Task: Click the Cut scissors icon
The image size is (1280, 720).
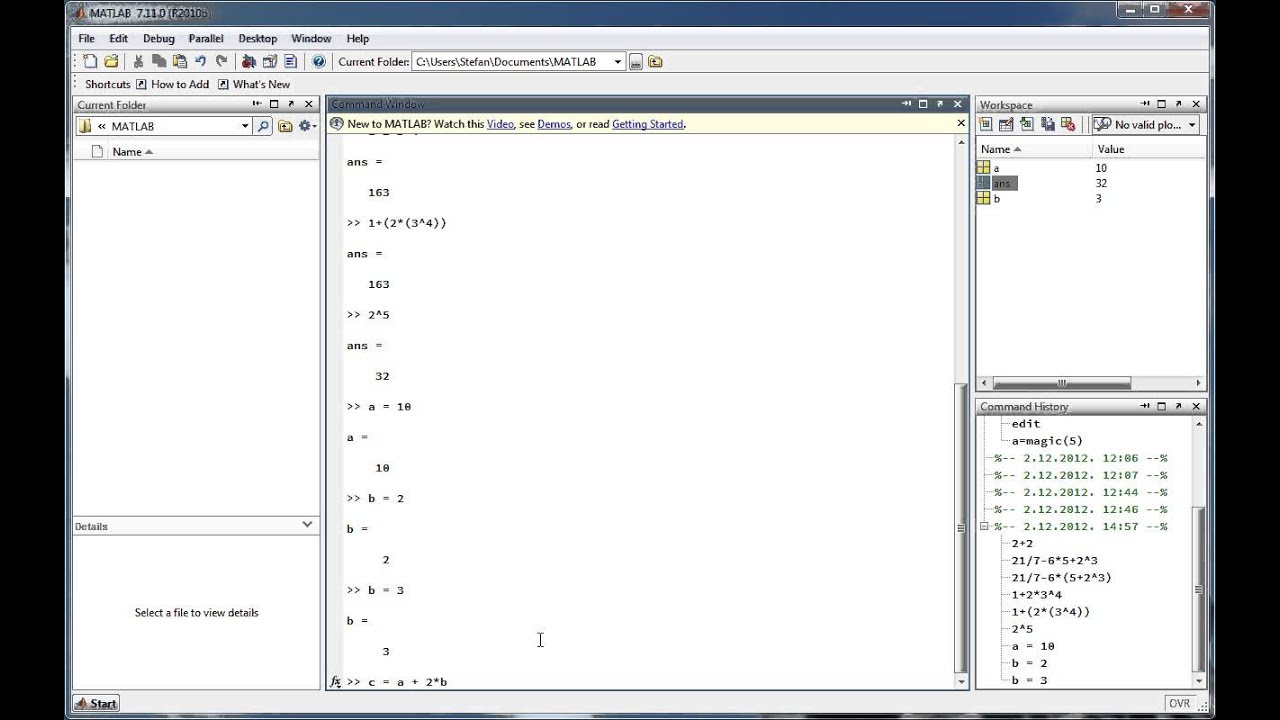Action: 139,61
